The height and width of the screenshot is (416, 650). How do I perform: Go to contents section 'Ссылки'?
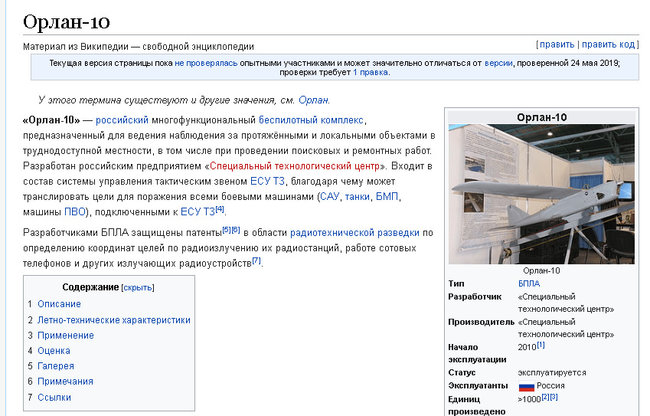54,397
